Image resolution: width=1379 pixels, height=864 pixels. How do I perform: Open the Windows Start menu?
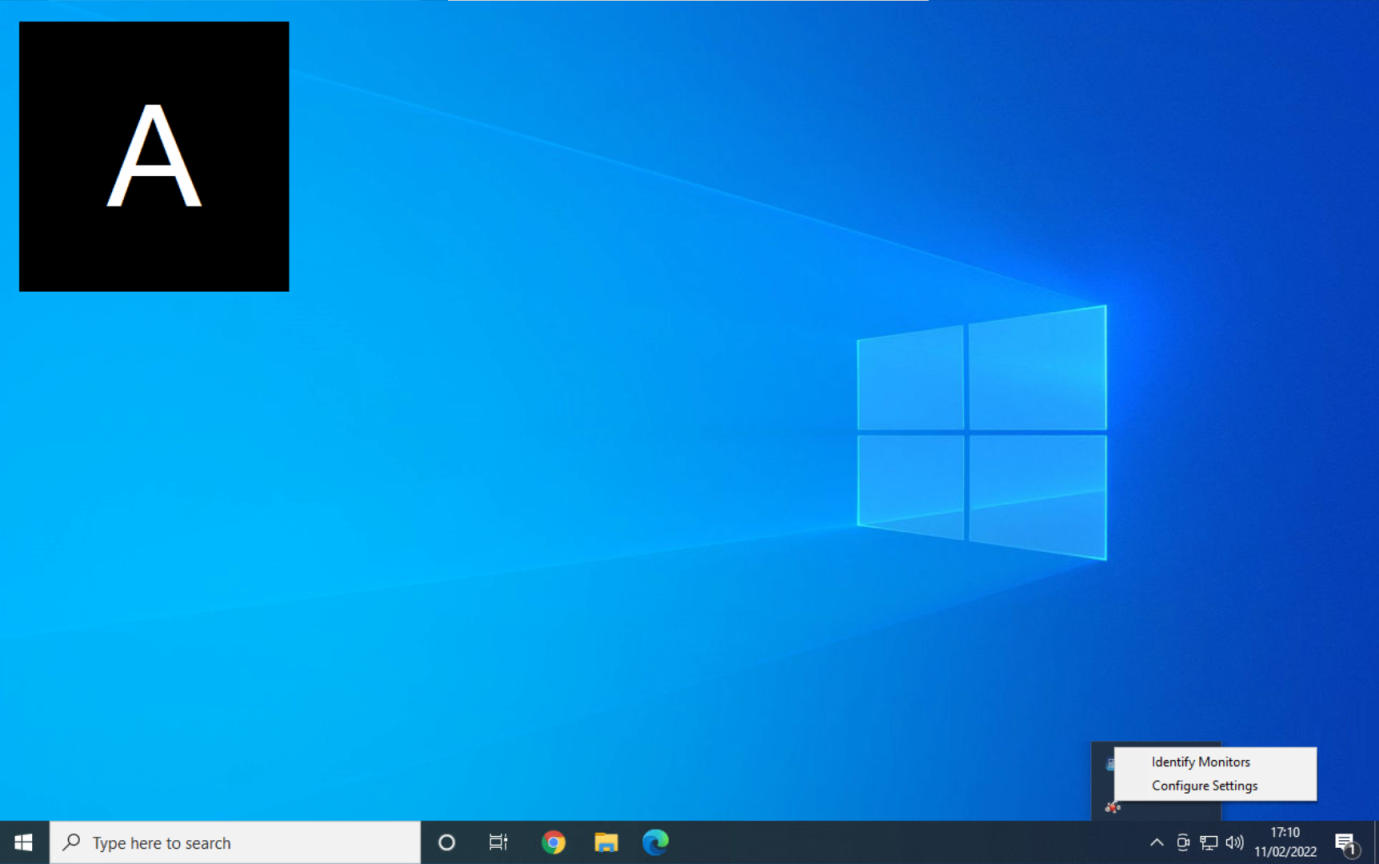[x=24, y=843]
